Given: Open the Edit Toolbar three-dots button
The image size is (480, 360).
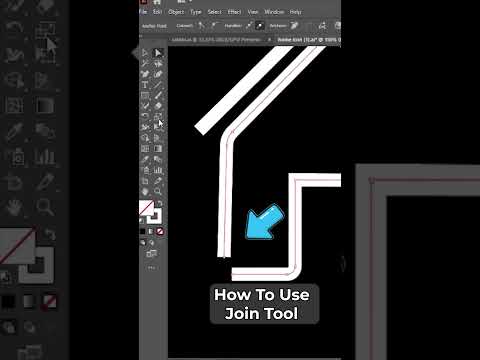Looking at the screenshot, I should point(151,267).
